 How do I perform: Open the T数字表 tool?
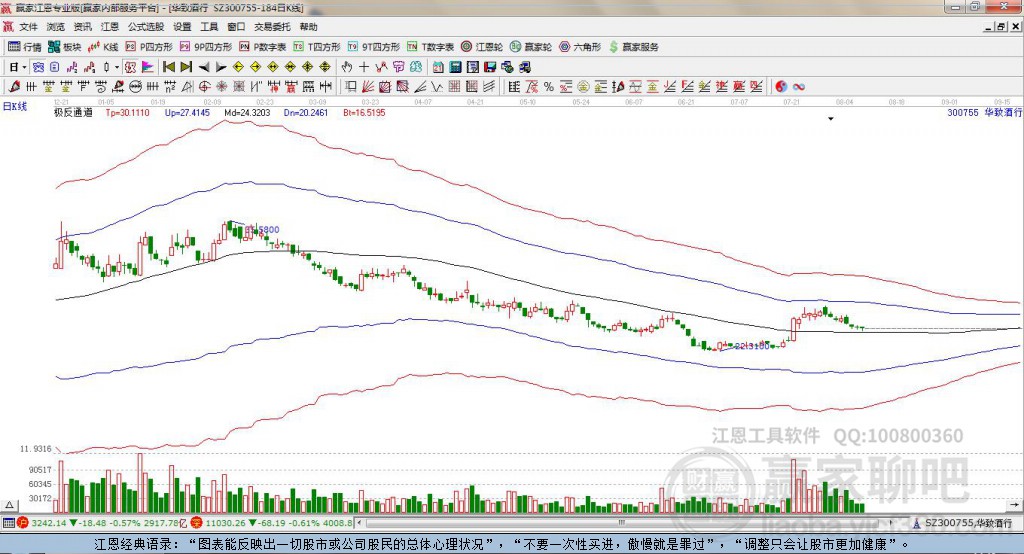(x=430, y=47)
